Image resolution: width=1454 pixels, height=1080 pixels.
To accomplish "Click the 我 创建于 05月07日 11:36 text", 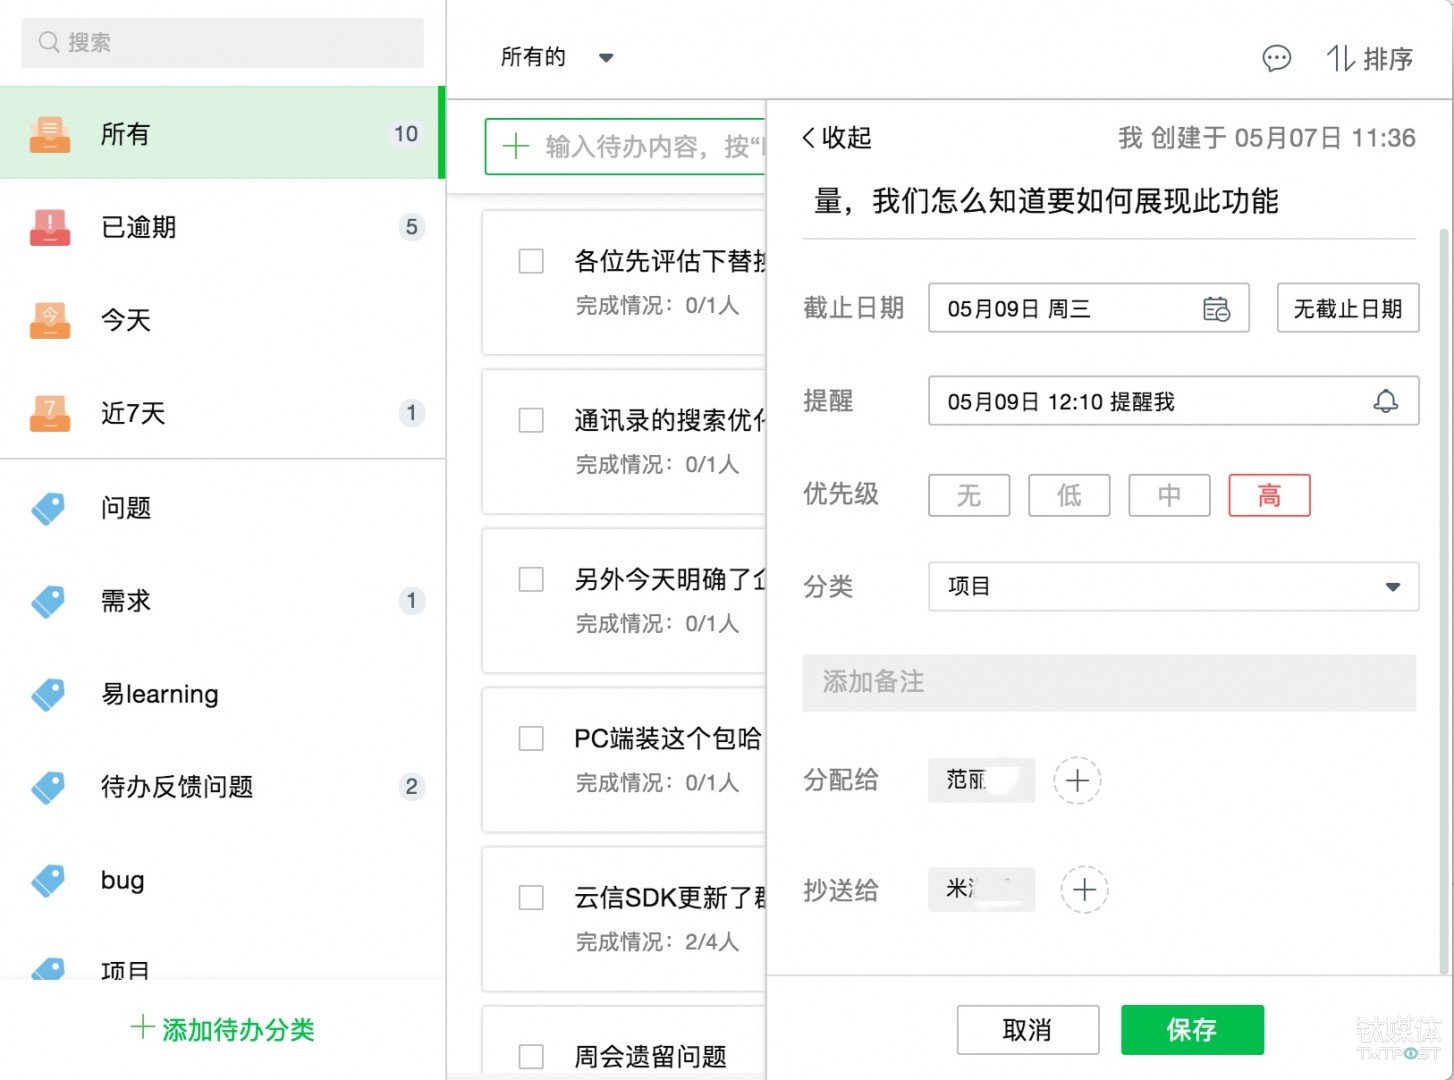I will [x=1266, y=138].
